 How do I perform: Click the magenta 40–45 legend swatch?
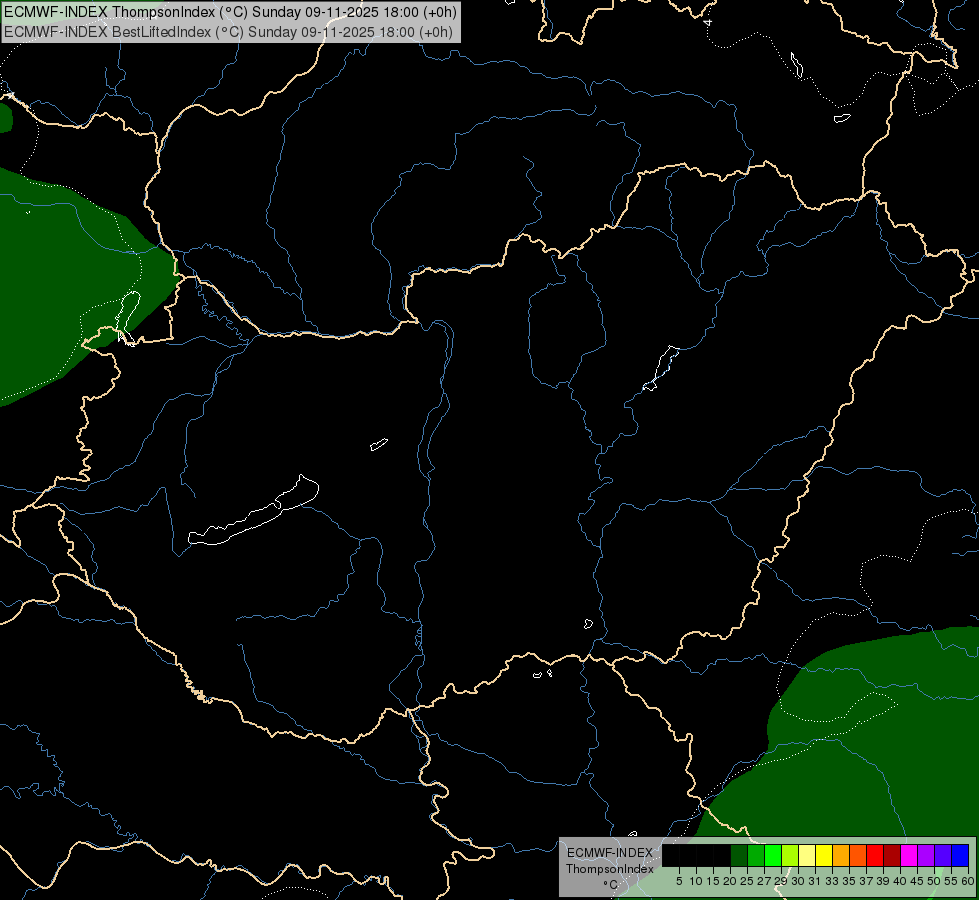[909, 855]
